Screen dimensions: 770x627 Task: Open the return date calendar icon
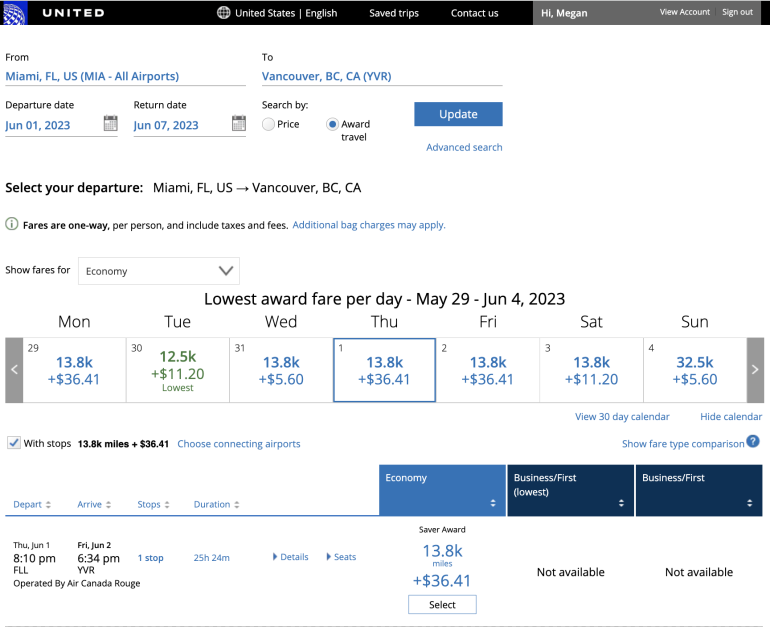(x=238, y=124)
